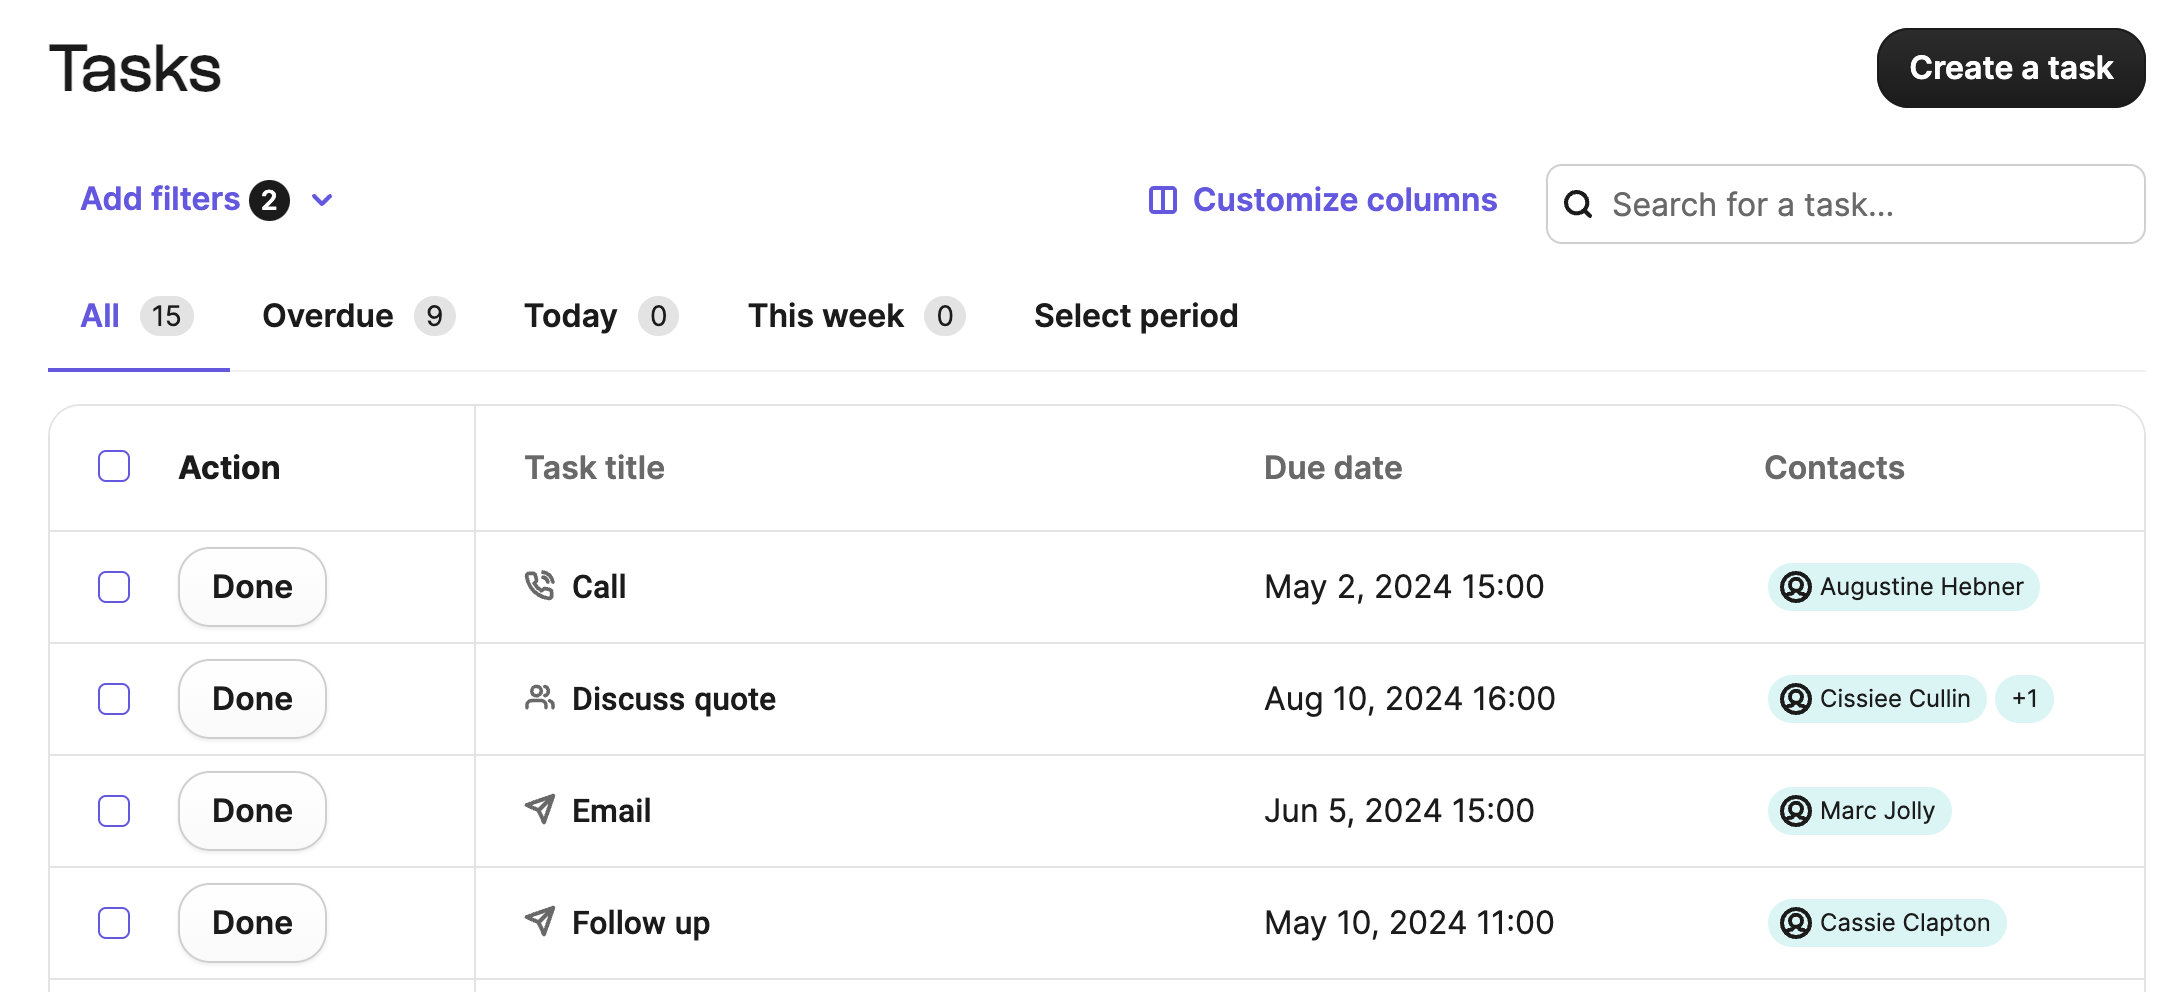Click the Customize columns icon
Image resolution: width=2164 pixels, height=992 pixels.
[x=1161, y=200]
